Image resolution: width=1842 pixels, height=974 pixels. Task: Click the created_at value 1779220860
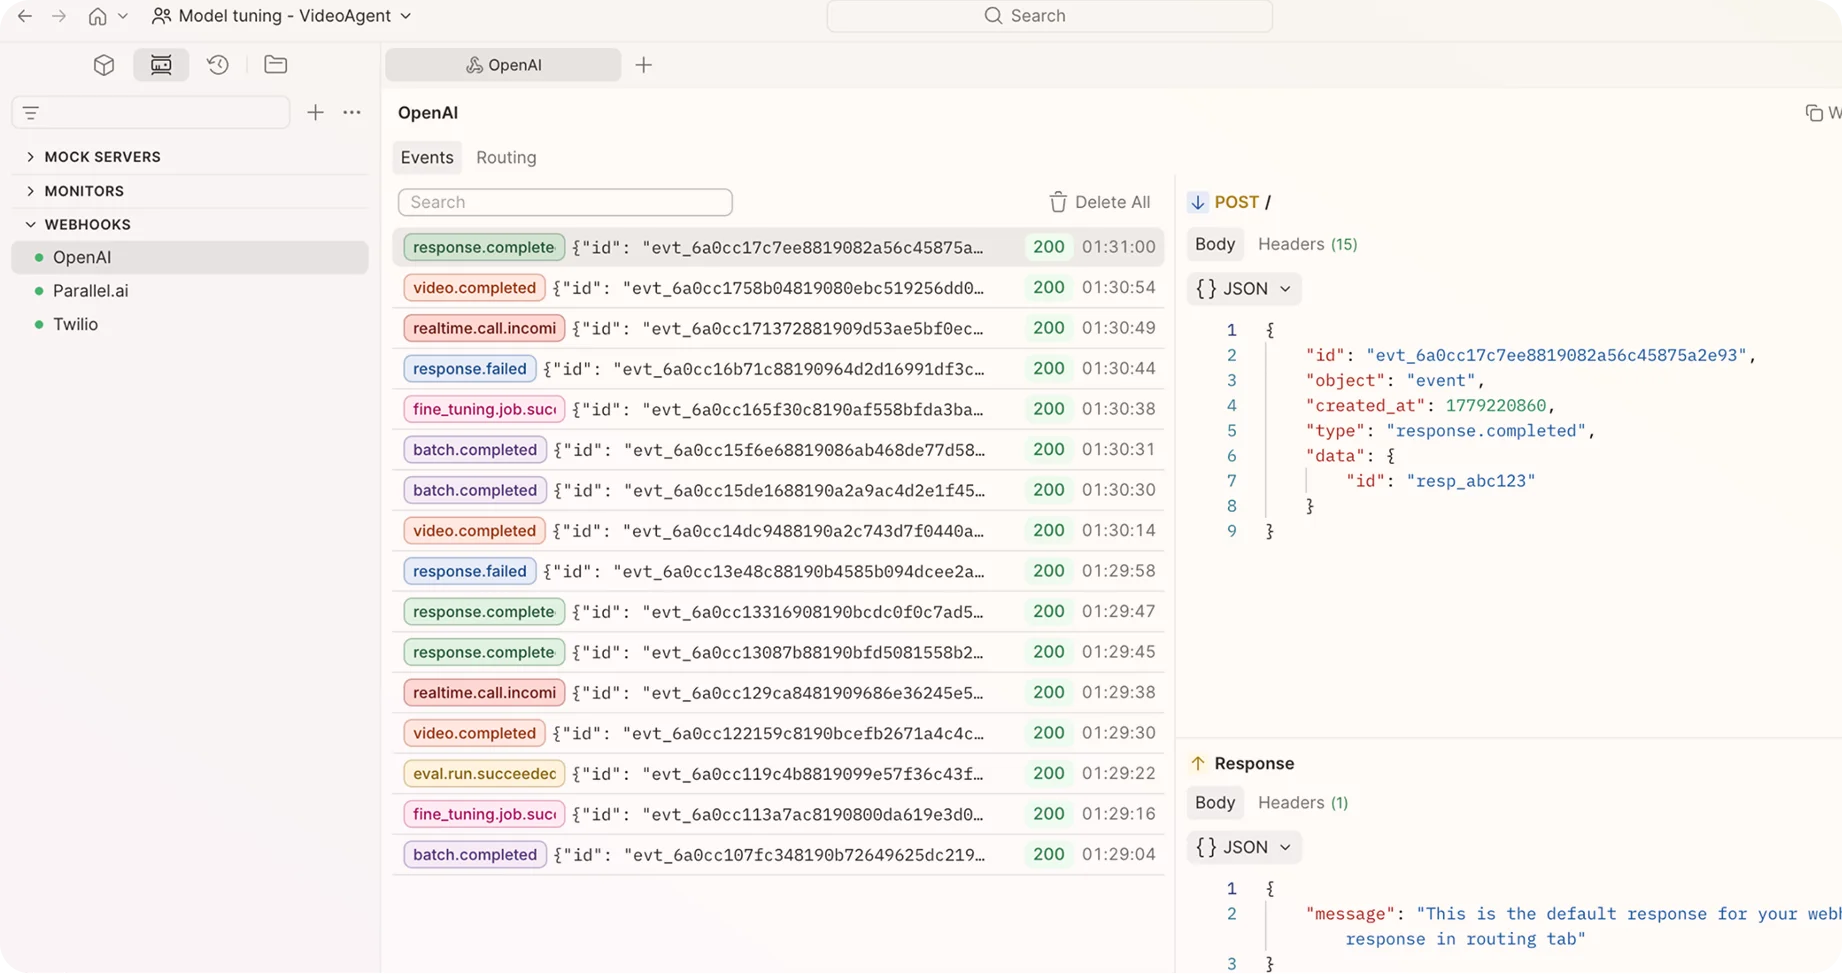tap(1495, 406)
